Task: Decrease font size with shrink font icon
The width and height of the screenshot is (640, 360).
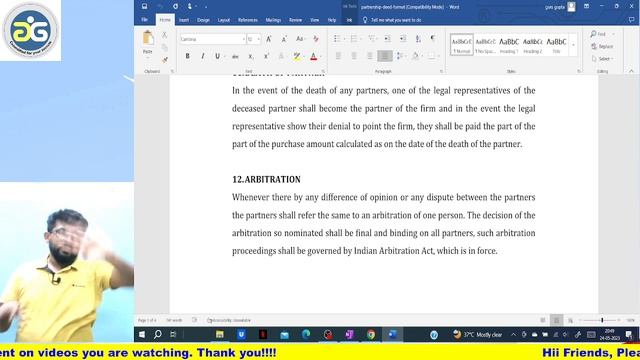Action: pyautogui.click(x=284, y=39)
